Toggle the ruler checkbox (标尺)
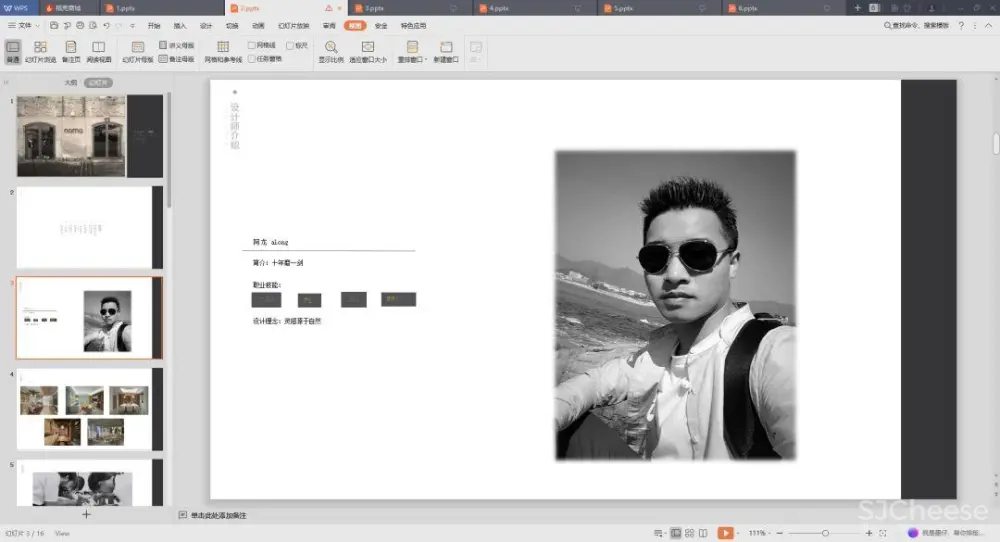Image resolution: width=1000 pixels, height=542 pixels. click(x=290, y=45)
